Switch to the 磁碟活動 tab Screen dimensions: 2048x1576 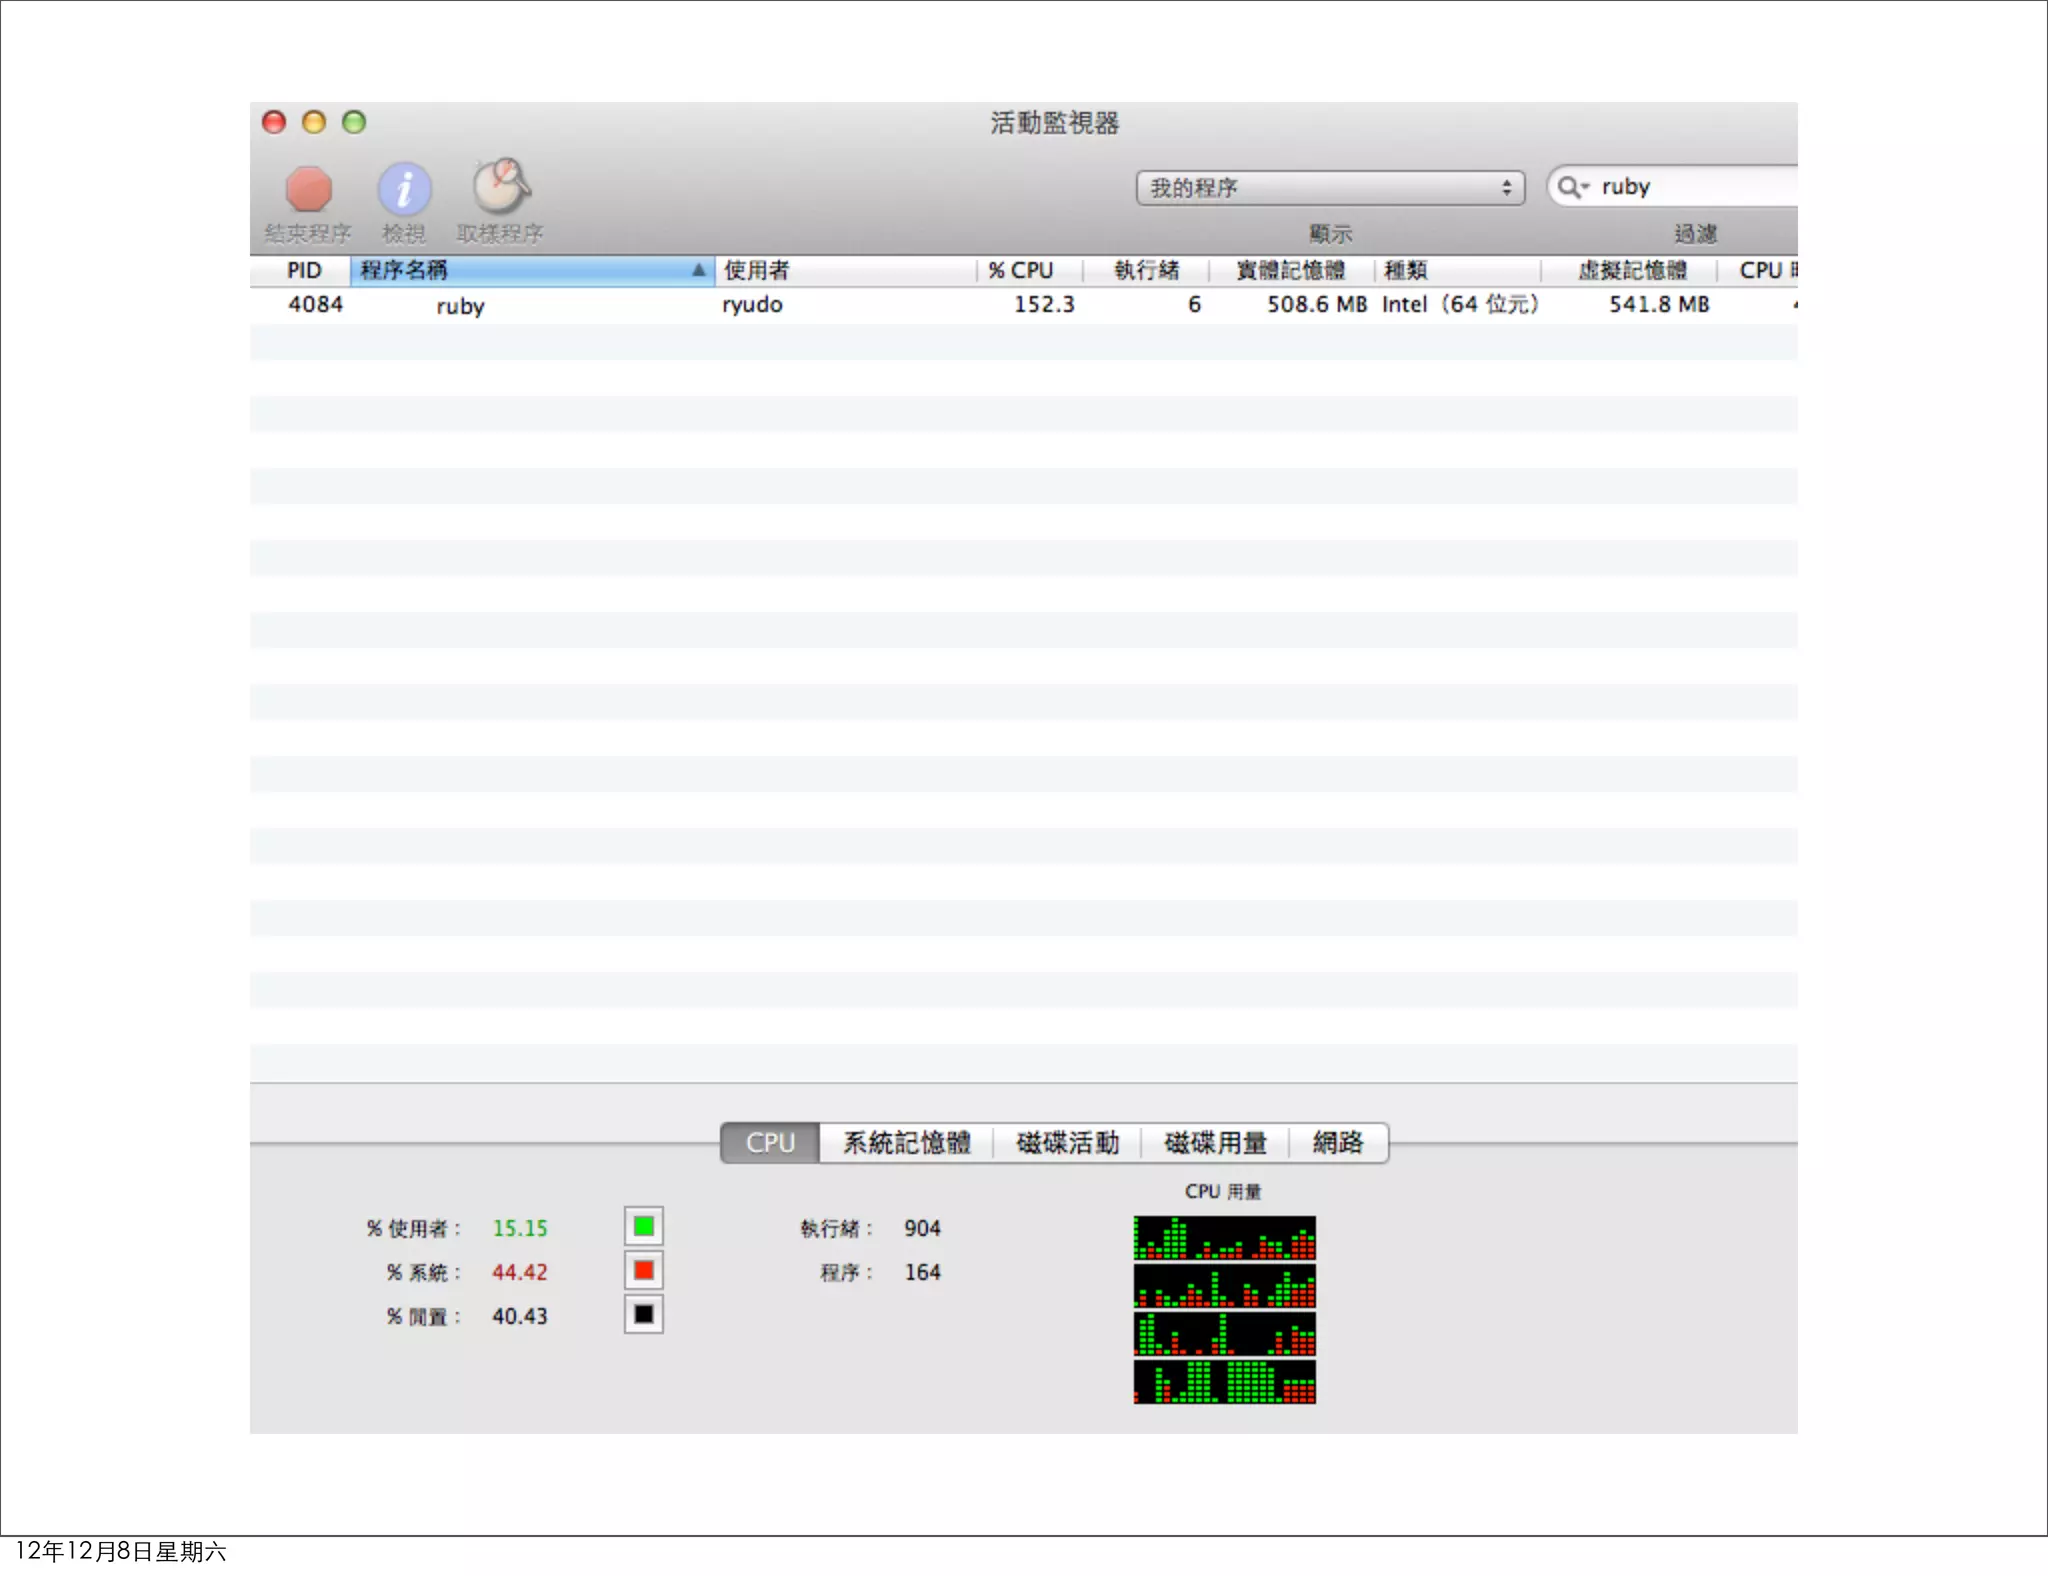pyautogui.click(x=1067, y=1143)
